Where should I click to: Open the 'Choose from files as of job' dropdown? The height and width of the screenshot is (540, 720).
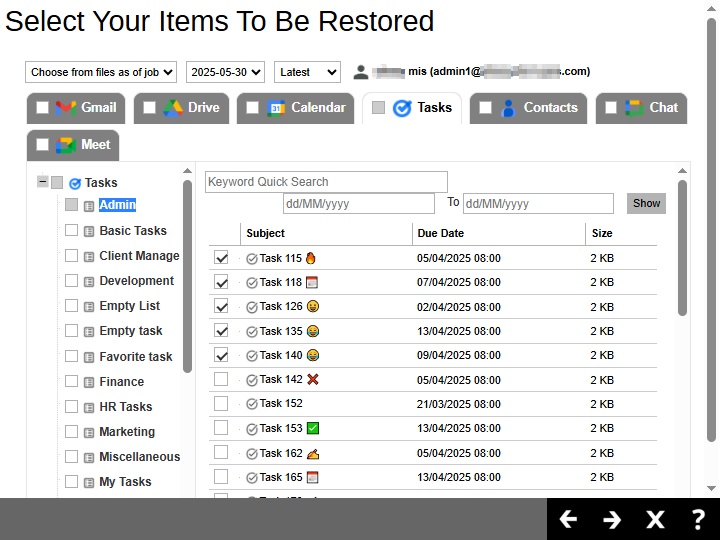coord(101,72)
